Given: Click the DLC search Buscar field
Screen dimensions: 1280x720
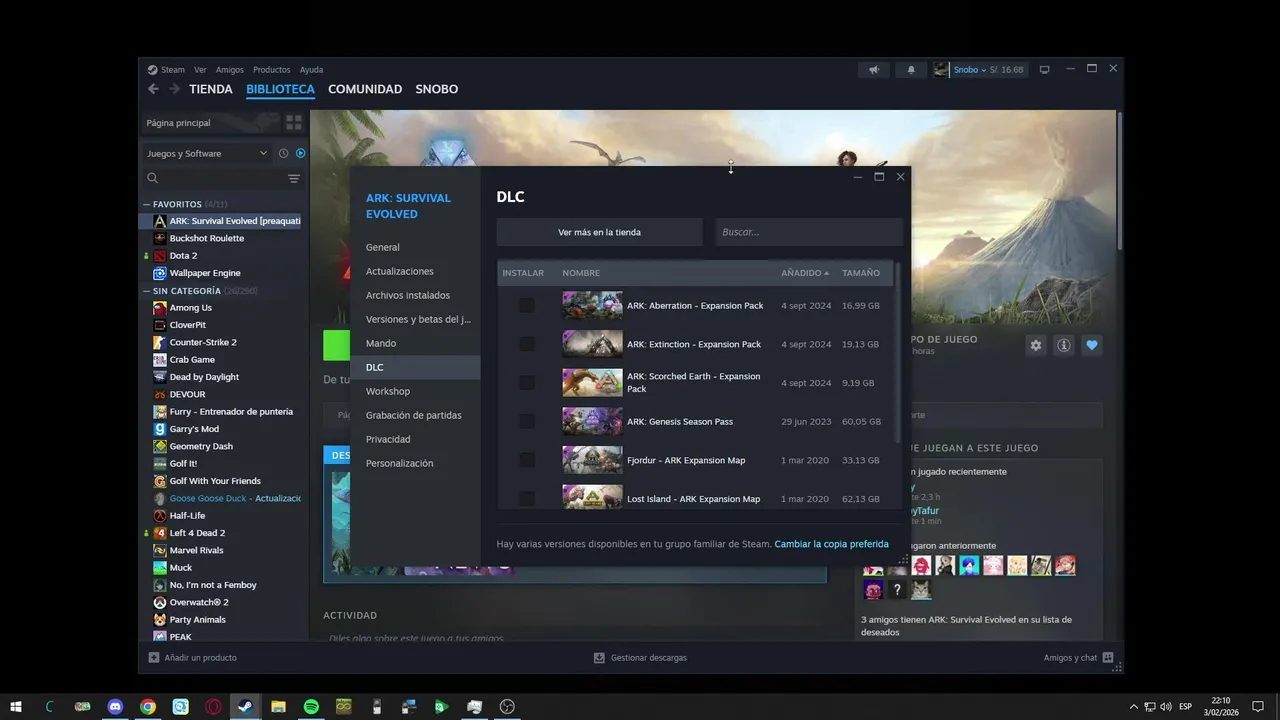Looking at the screenshot, I should tap(809, 232).
